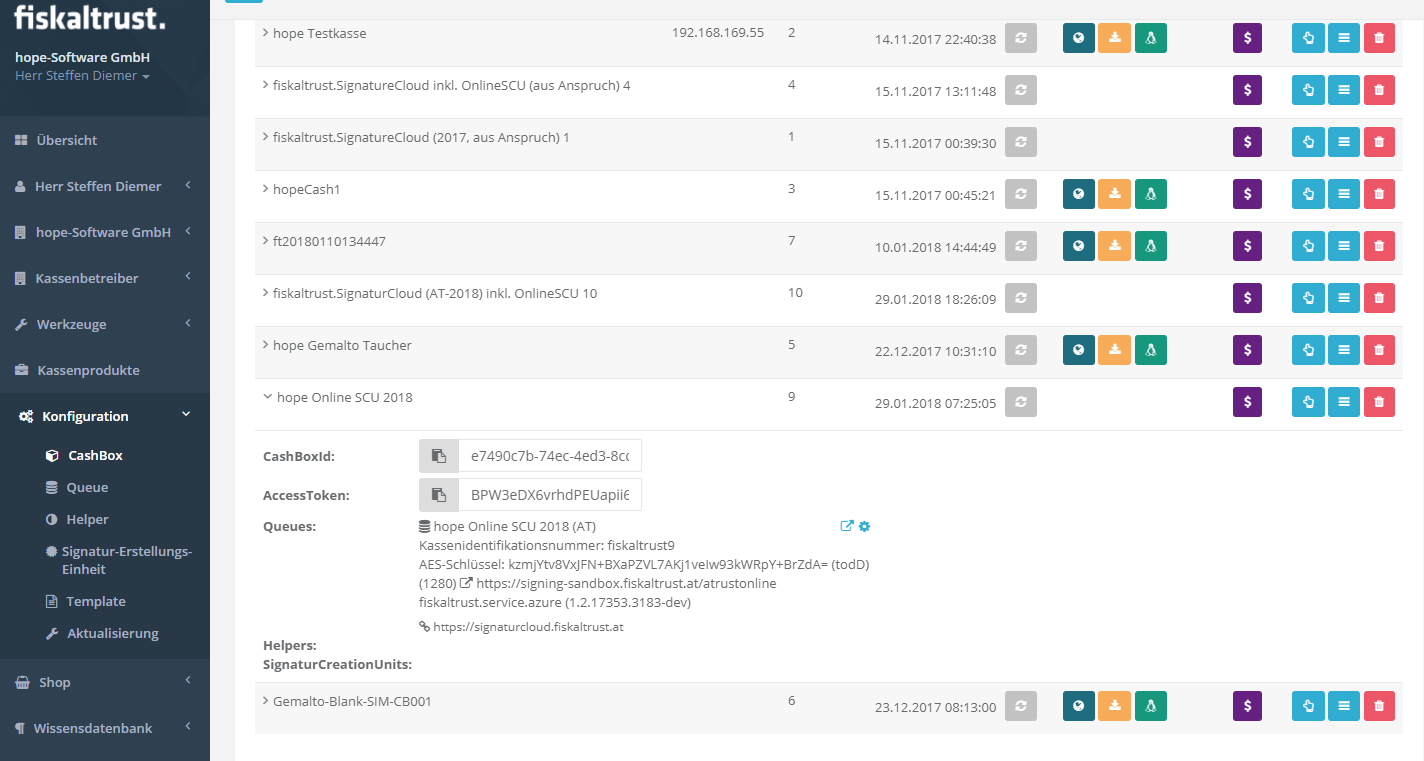The width and height of the screenshot is (1424, 761).
Task: Expand the hopeCash1 row
Action: click(x=266, y=189)
